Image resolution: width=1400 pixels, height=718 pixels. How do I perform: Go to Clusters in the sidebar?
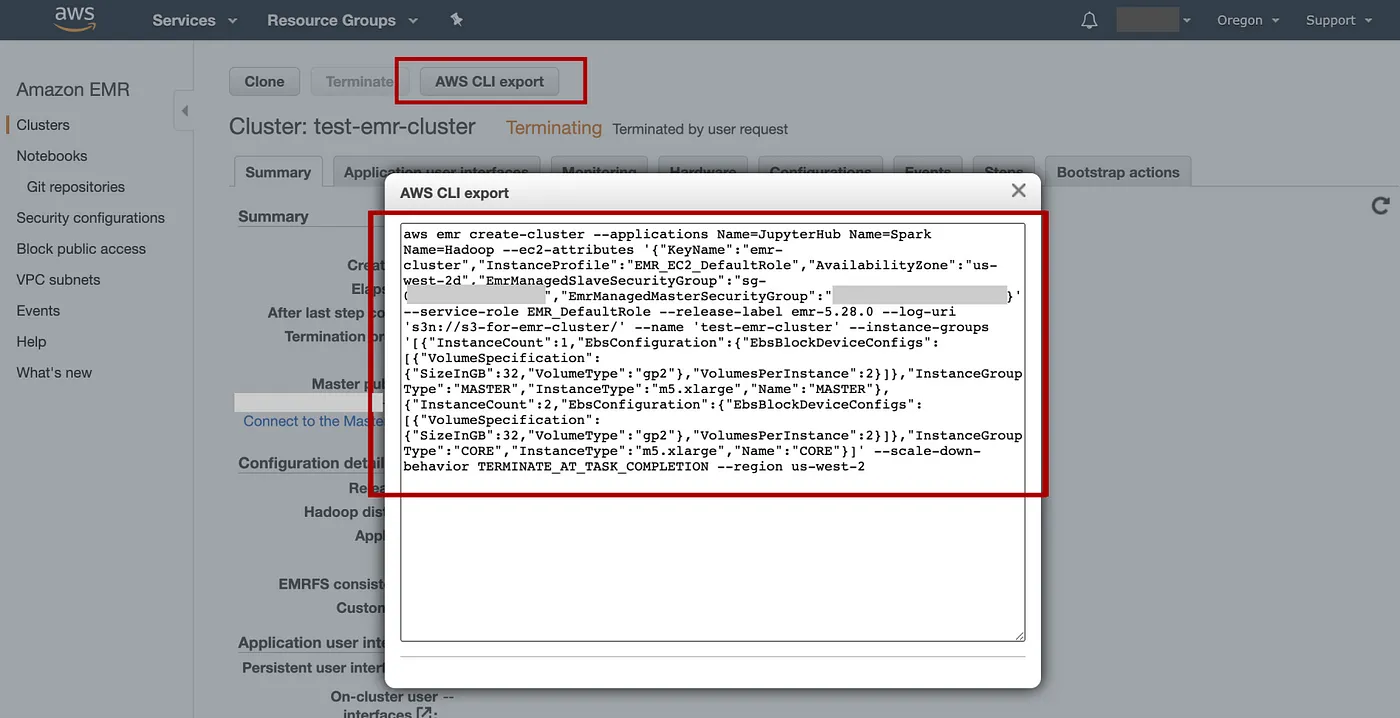[x=43, y=125]
